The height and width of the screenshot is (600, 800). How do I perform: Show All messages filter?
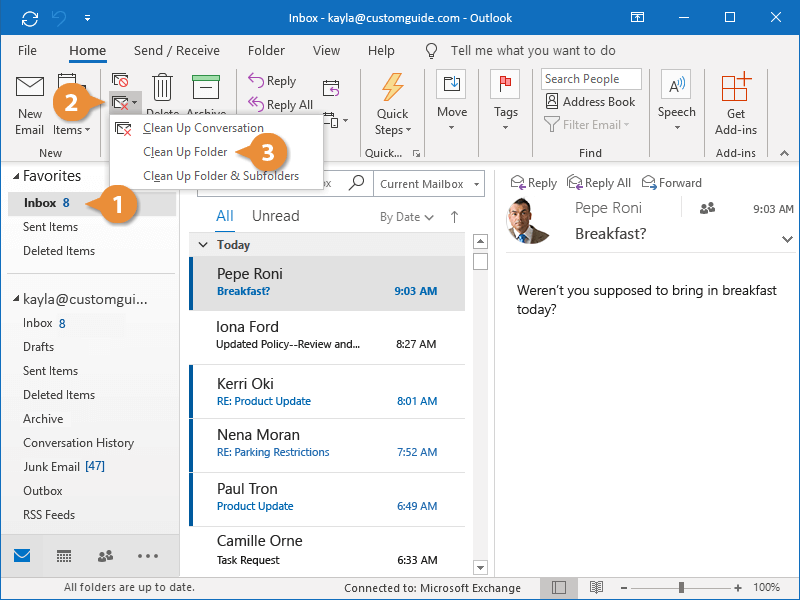224,216
